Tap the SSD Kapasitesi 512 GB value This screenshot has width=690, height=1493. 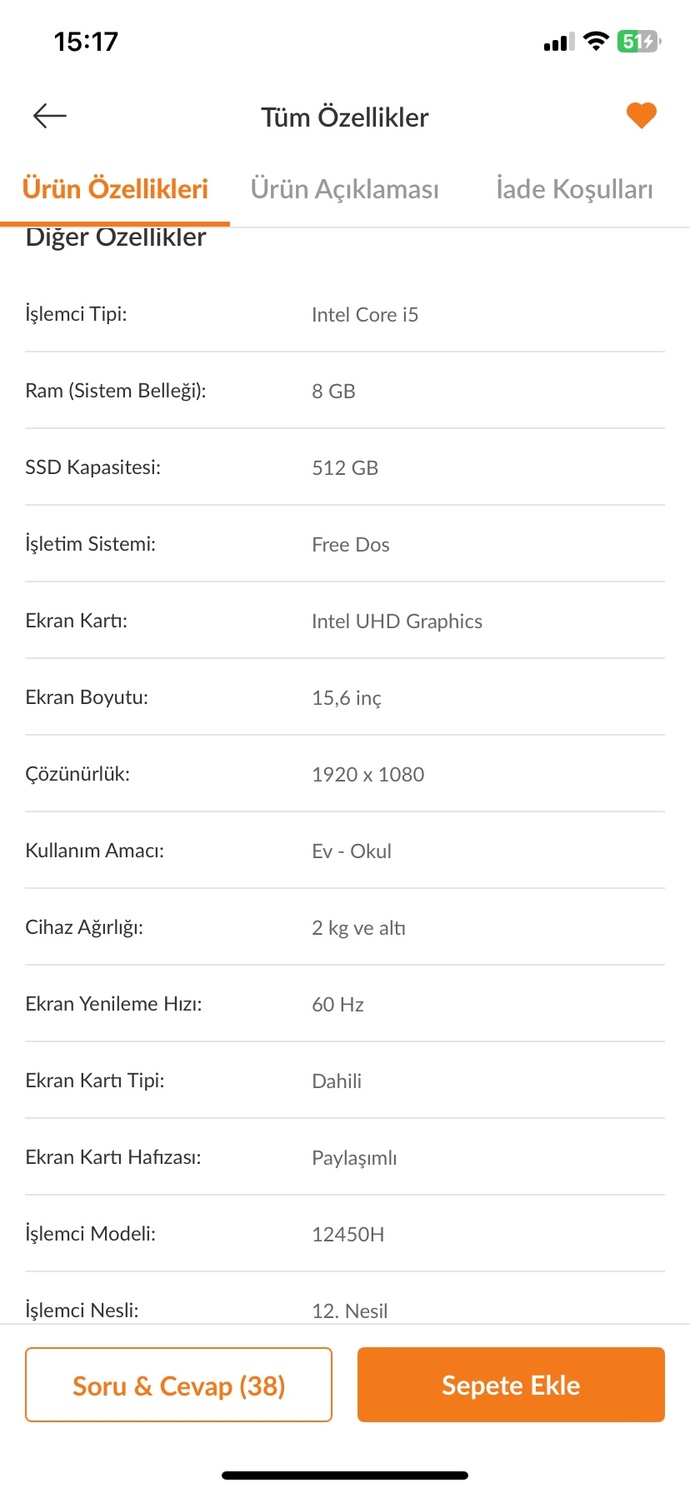[x=345, y=468]
